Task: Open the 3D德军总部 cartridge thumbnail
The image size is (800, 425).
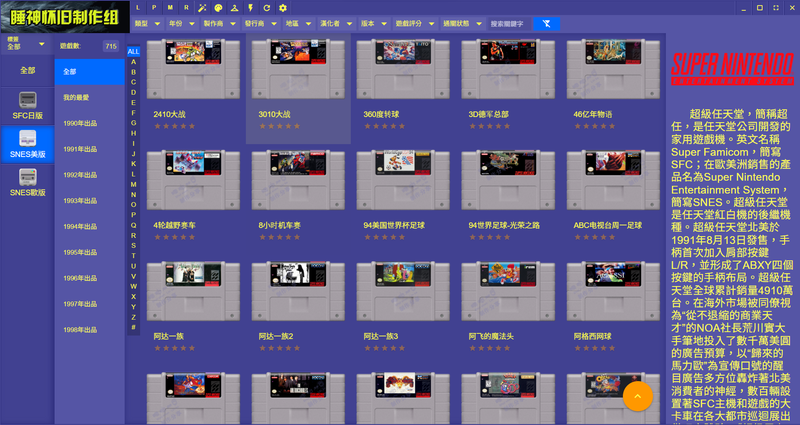Action: (508, 69)
